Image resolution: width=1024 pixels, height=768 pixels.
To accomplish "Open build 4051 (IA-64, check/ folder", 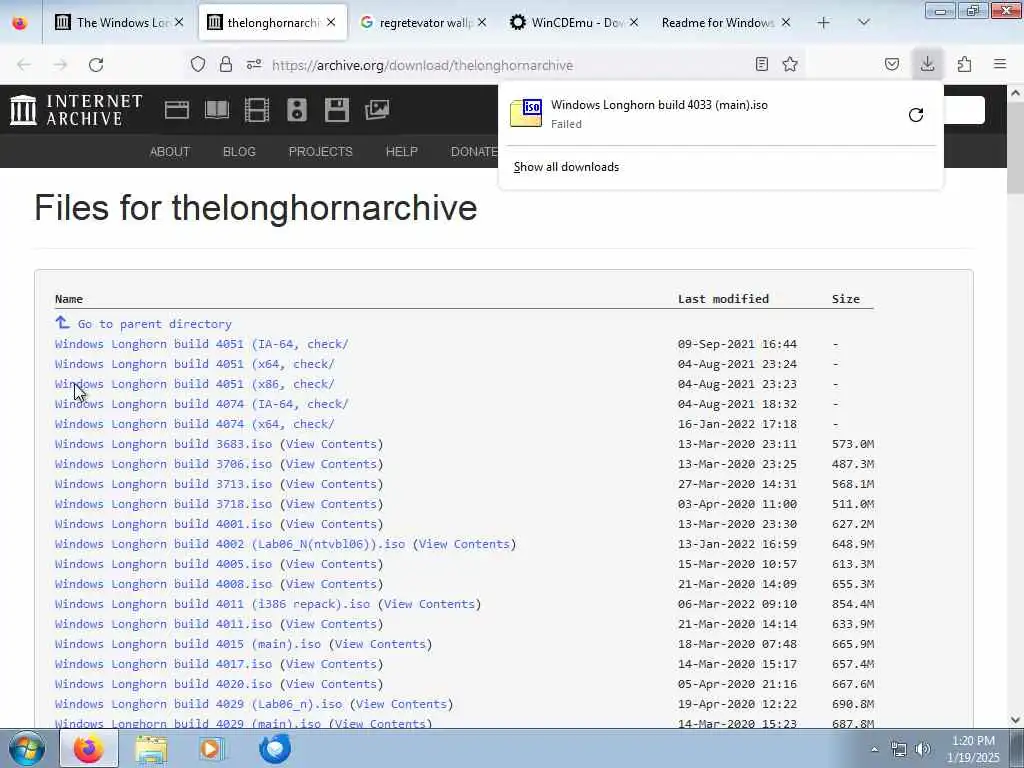I will pos(202,344).
